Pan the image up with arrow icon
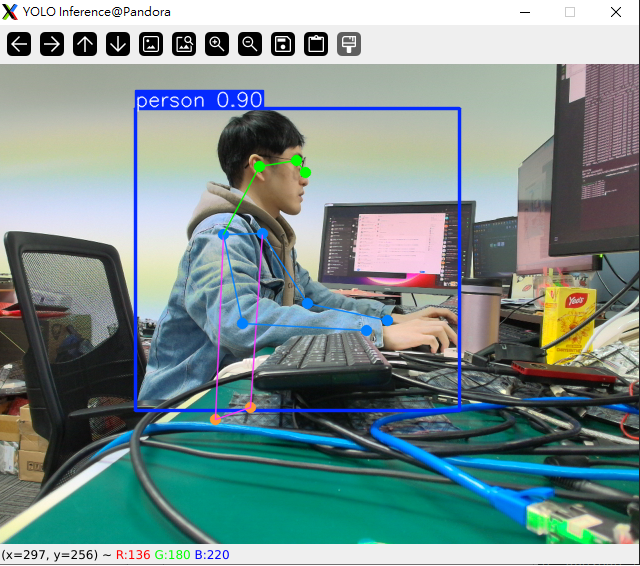 coord(85,44)
